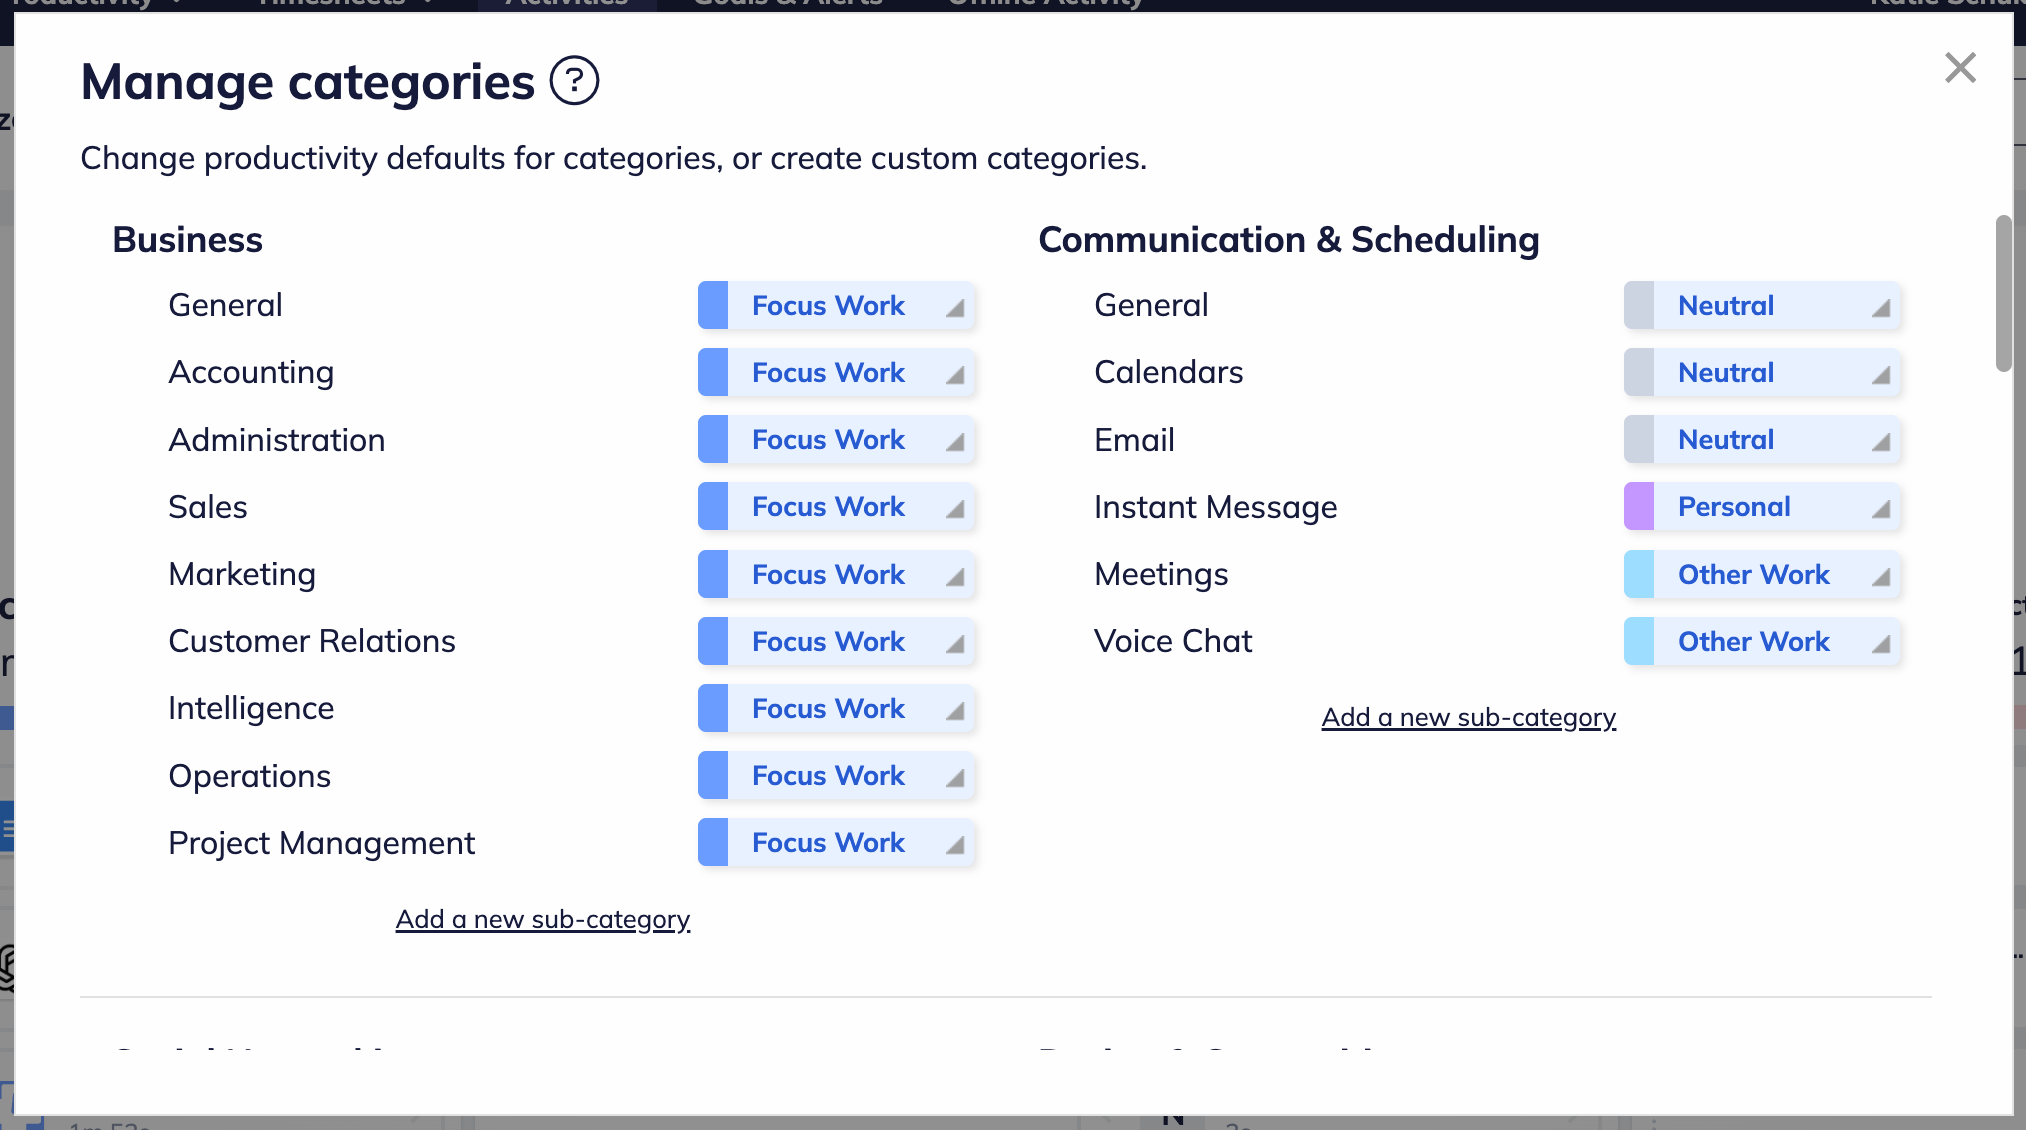Add a new Communication & Scheduling sub-category
The width and height of the screenshot is (2026, 1130).
pyautogui.click(x=1468, y=717)
